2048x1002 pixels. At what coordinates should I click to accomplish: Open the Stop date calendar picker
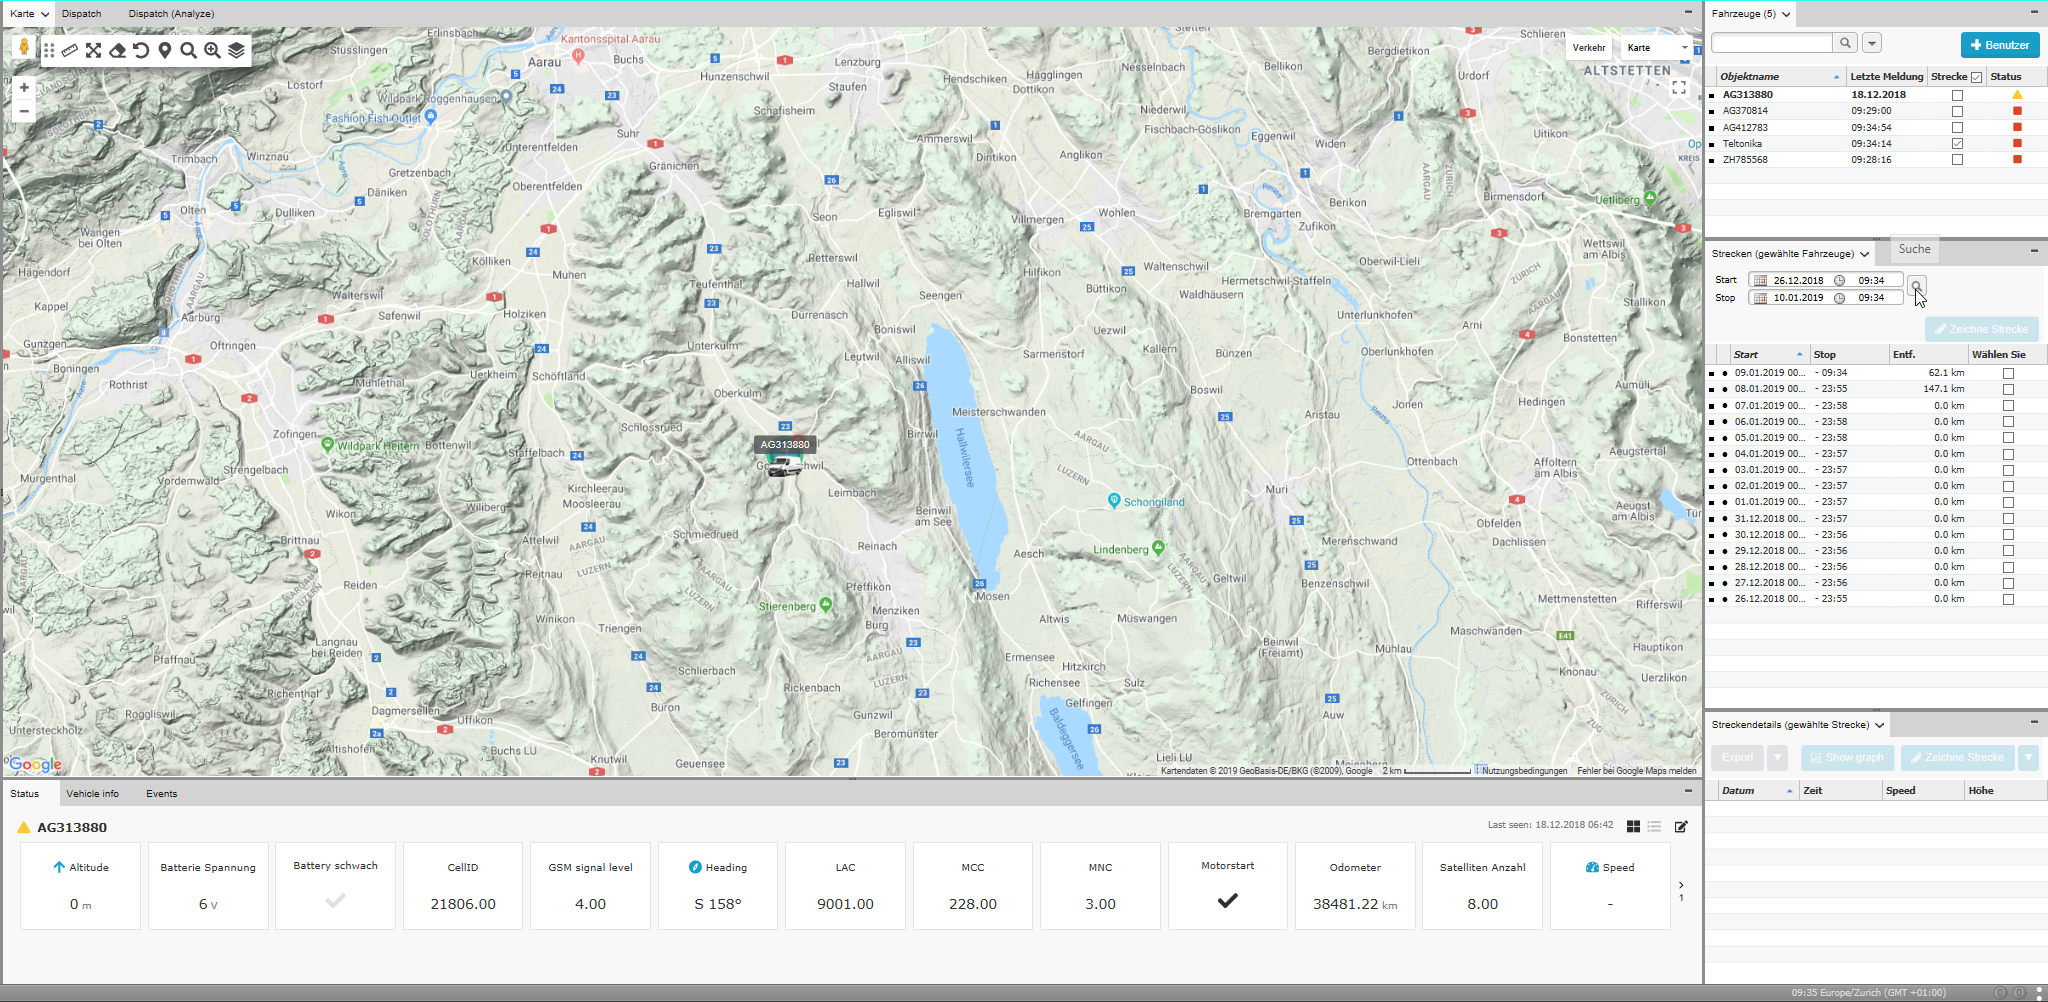tap(1761, 298)
